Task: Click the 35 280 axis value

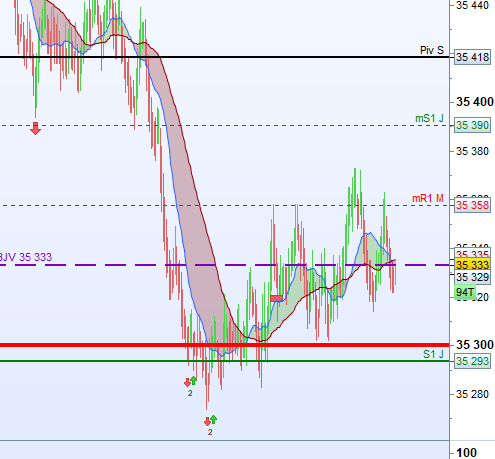Action: (x=472, y=394)
